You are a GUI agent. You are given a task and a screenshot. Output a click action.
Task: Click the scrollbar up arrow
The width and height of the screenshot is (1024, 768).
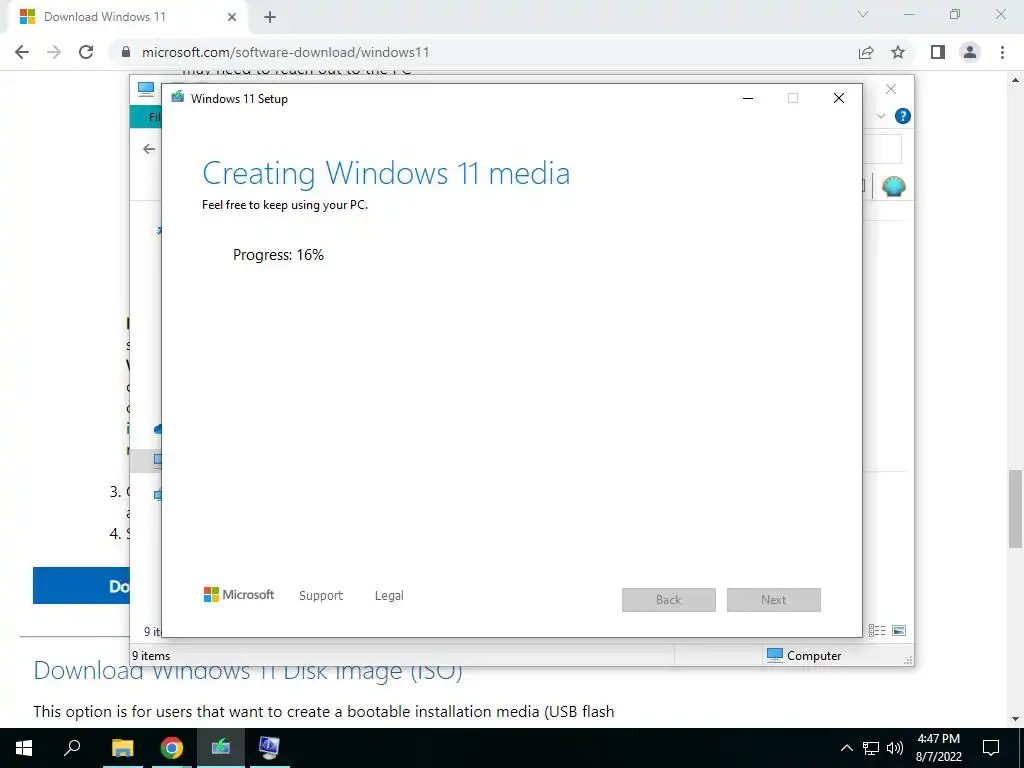pos(1016,80)
